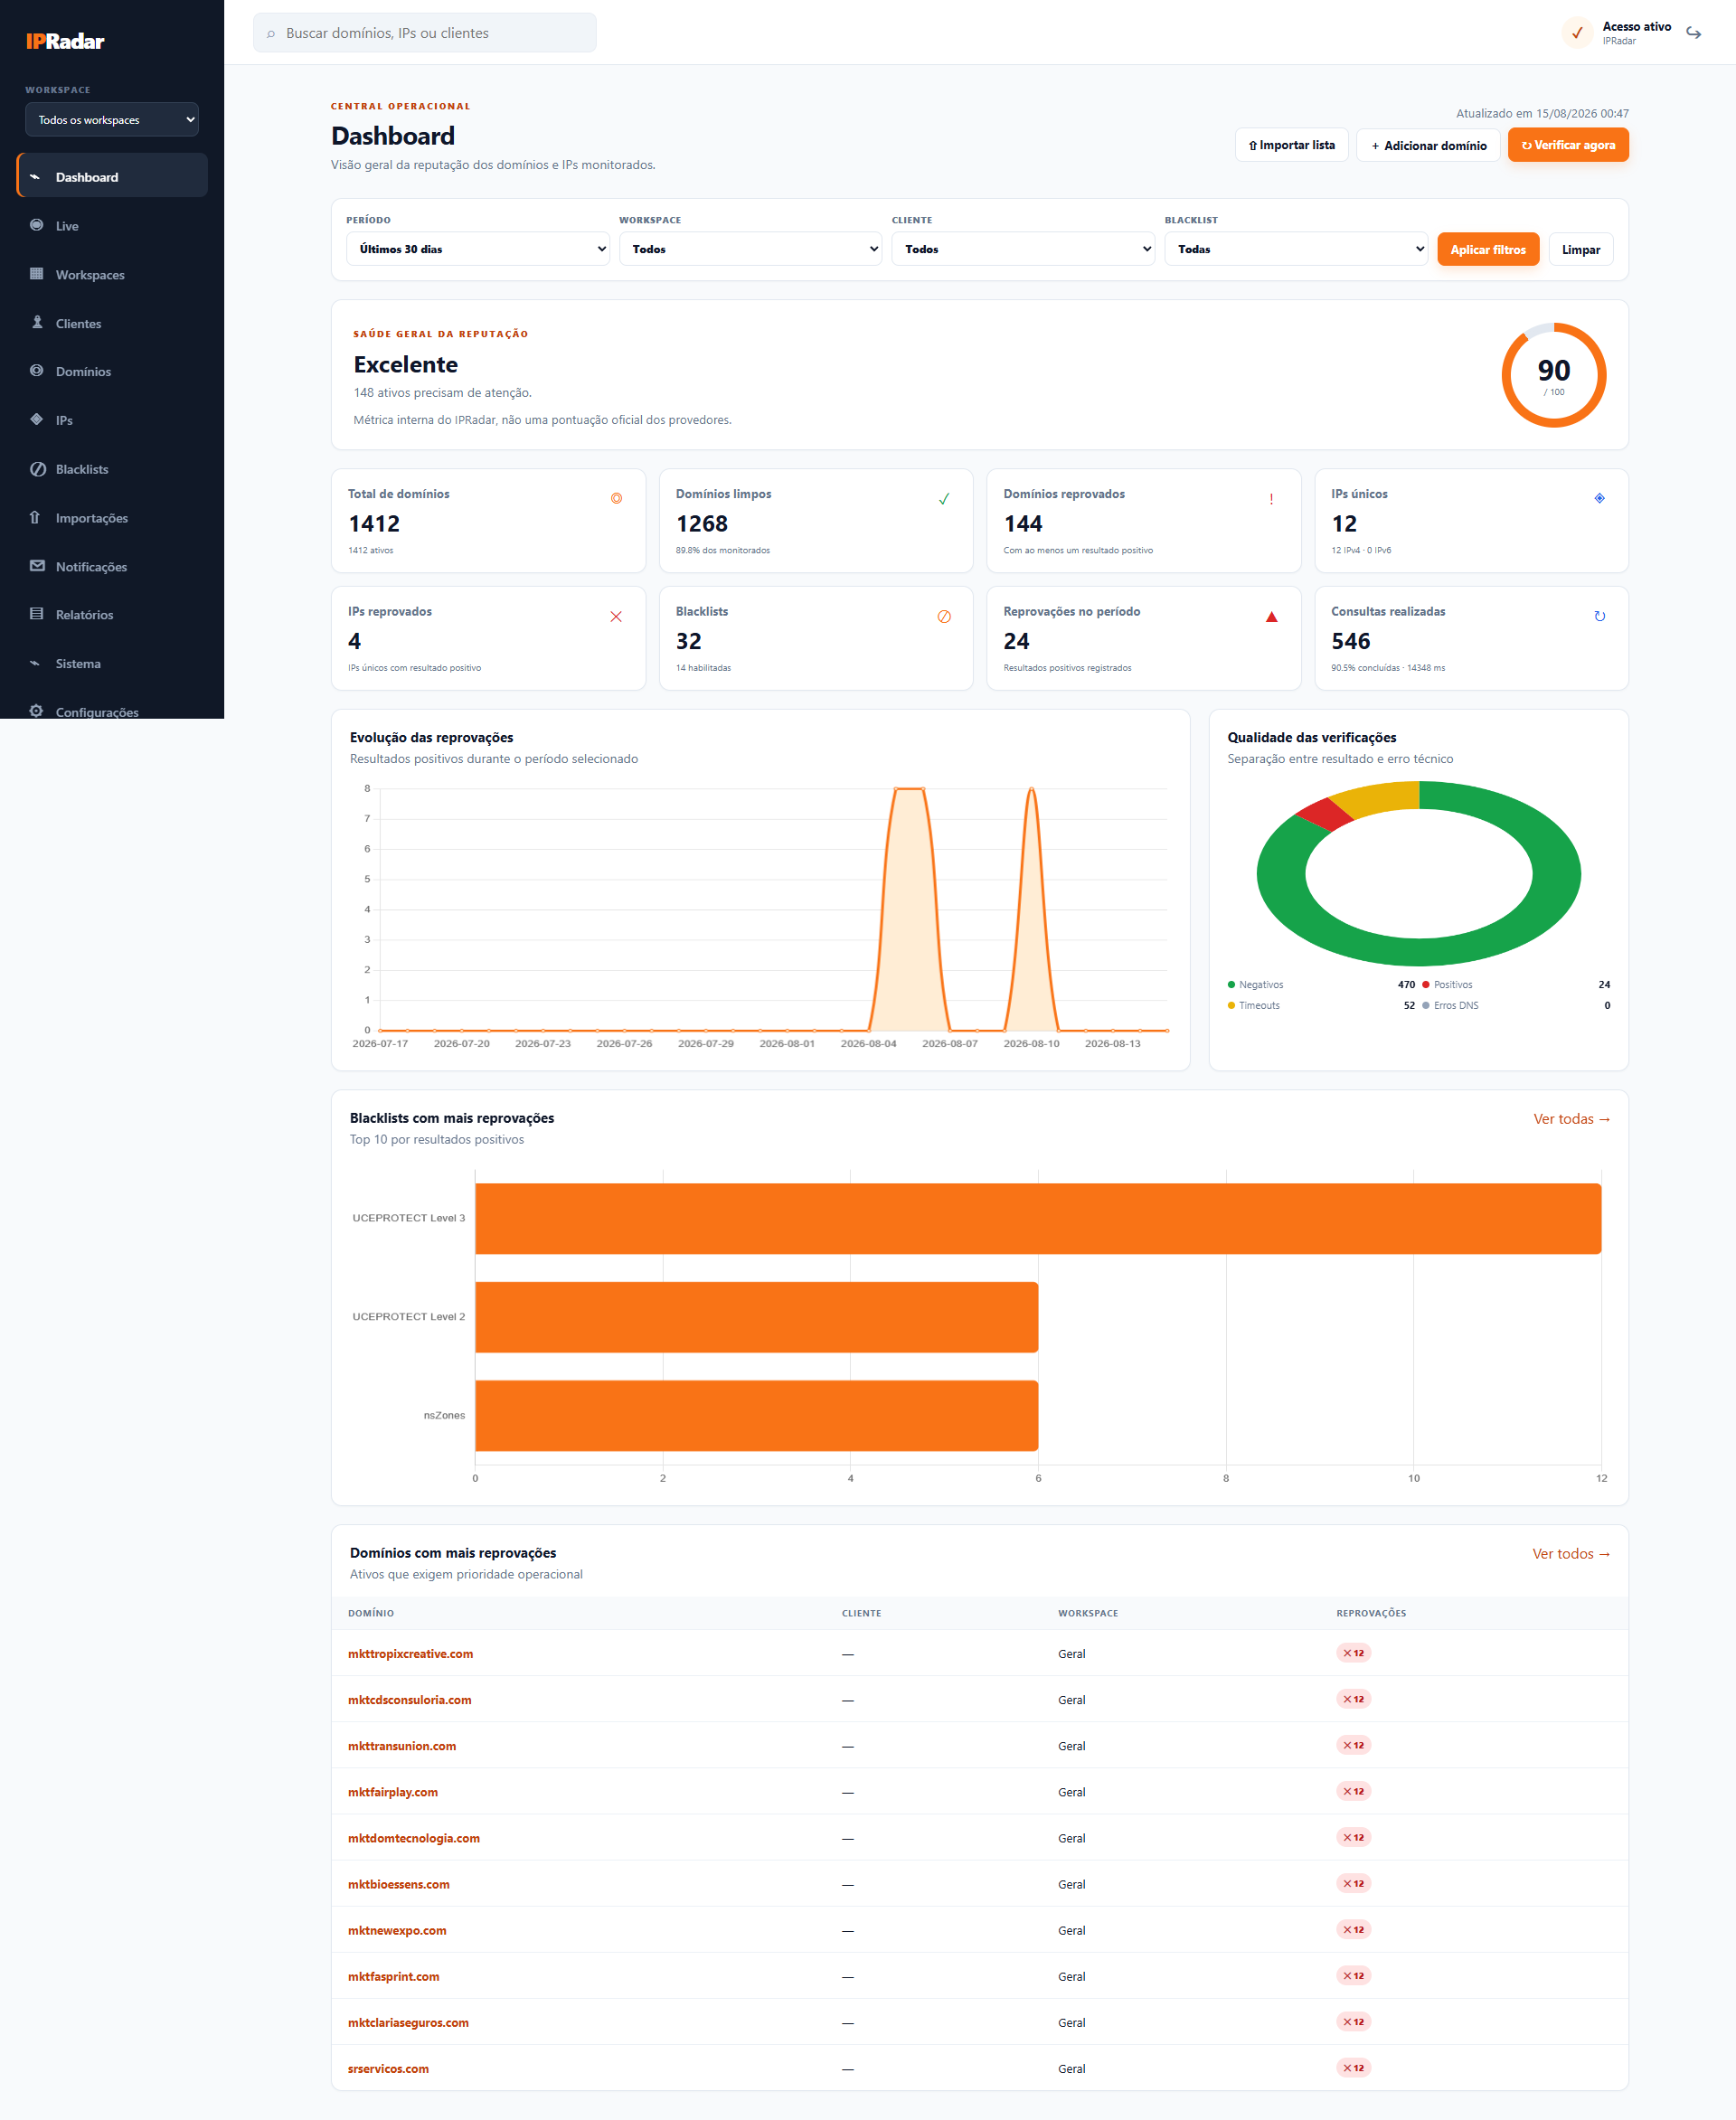1736x2120 pixels.
Task: Expand the Cliente filter dropdown
Action: (x=1023, y=249)
